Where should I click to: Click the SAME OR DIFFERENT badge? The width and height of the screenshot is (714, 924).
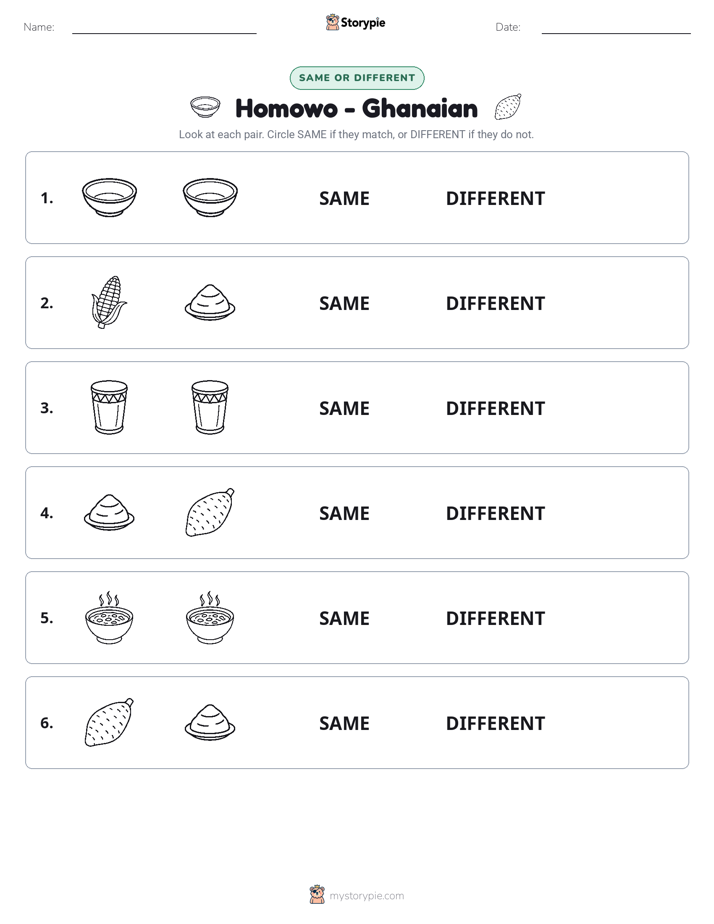357,78
